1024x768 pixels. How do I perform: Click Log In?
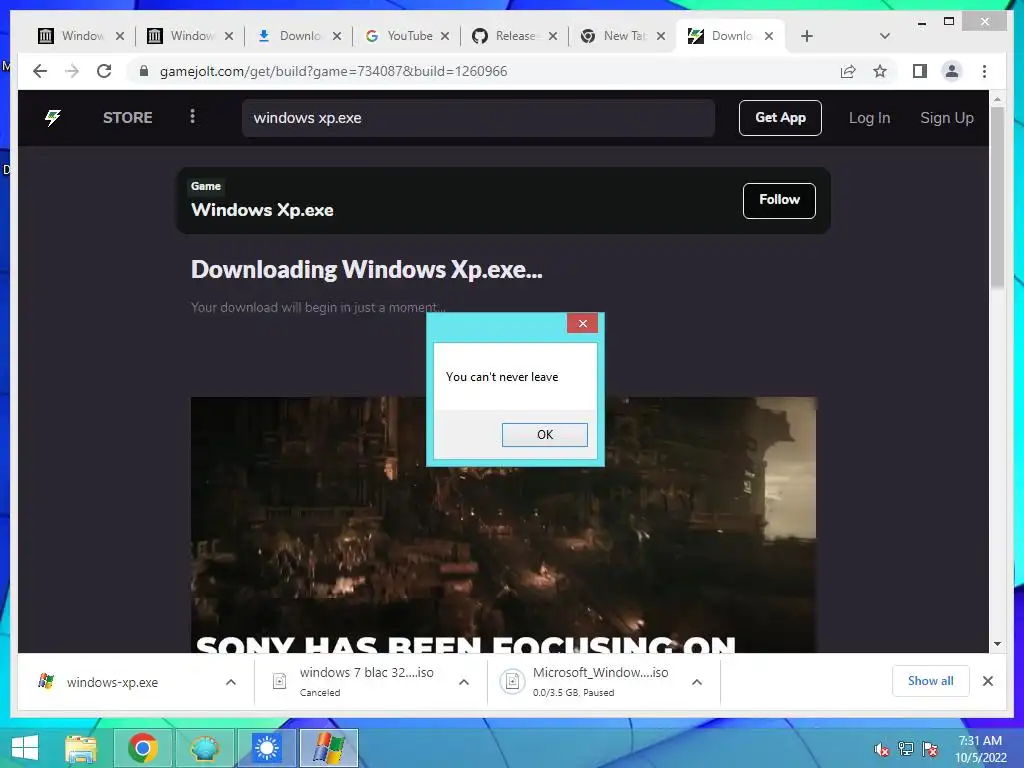coord(869,118)
